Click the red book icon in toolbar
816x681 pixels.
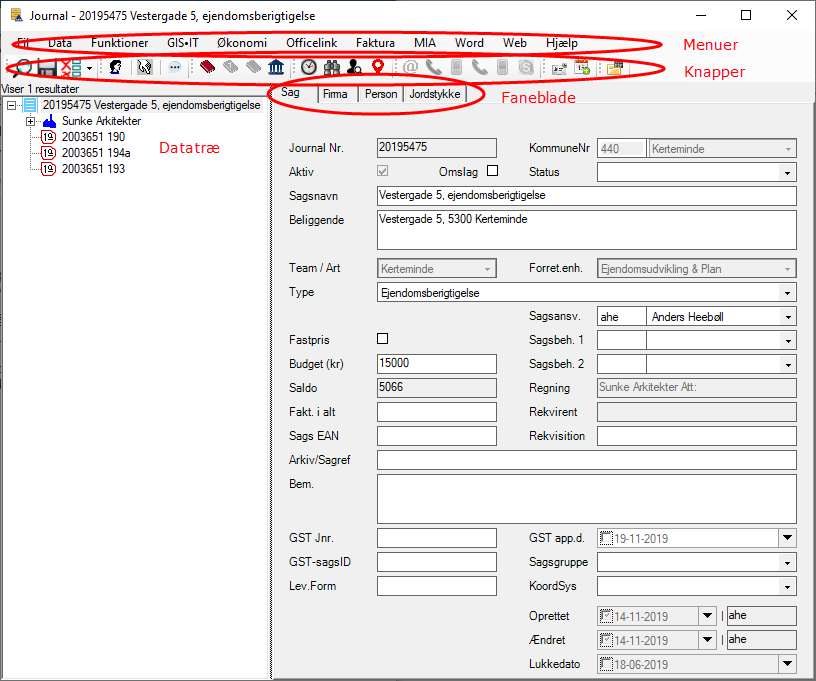click(207, 68)
